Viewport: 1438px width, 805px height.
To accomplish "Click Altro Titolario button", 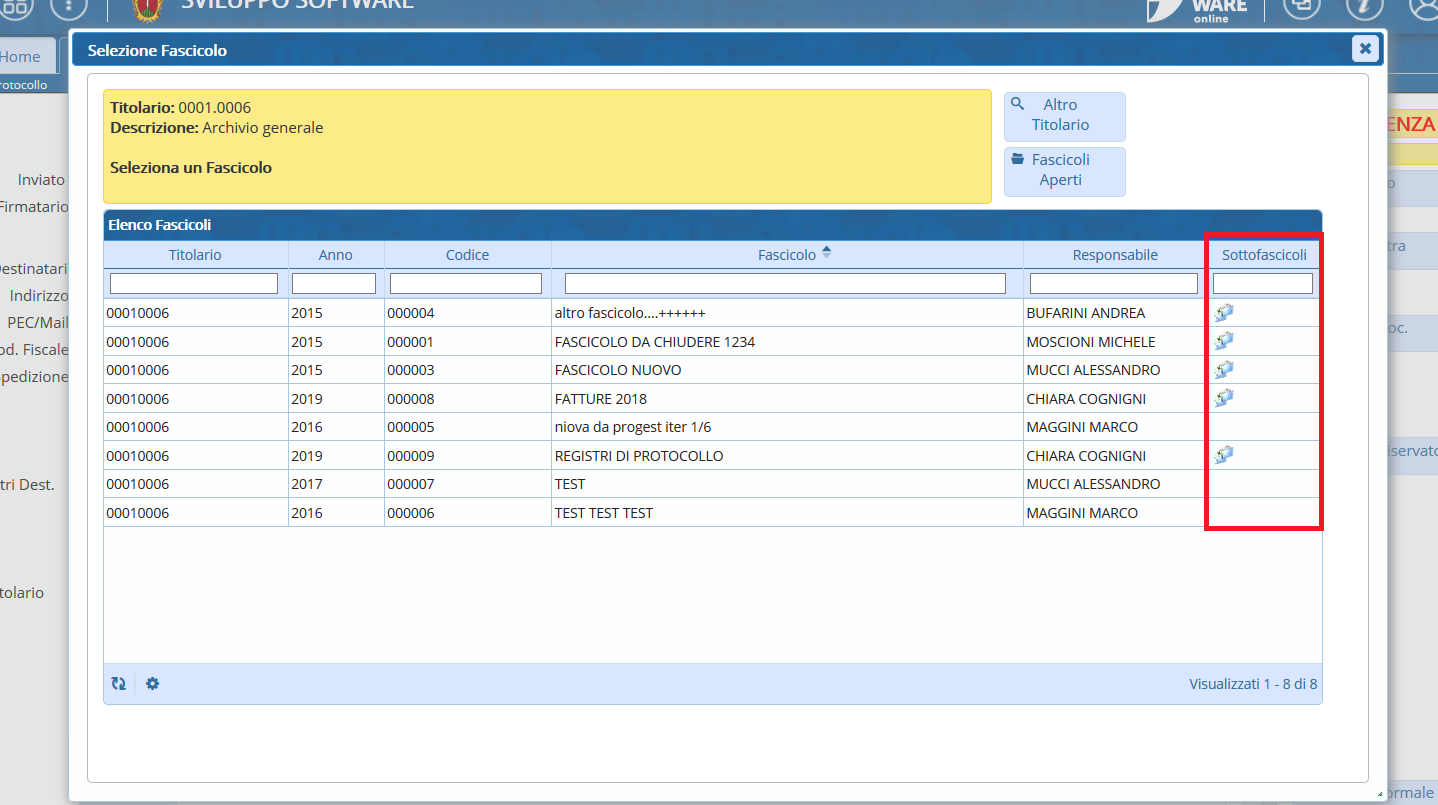I will pos(1064,116).
